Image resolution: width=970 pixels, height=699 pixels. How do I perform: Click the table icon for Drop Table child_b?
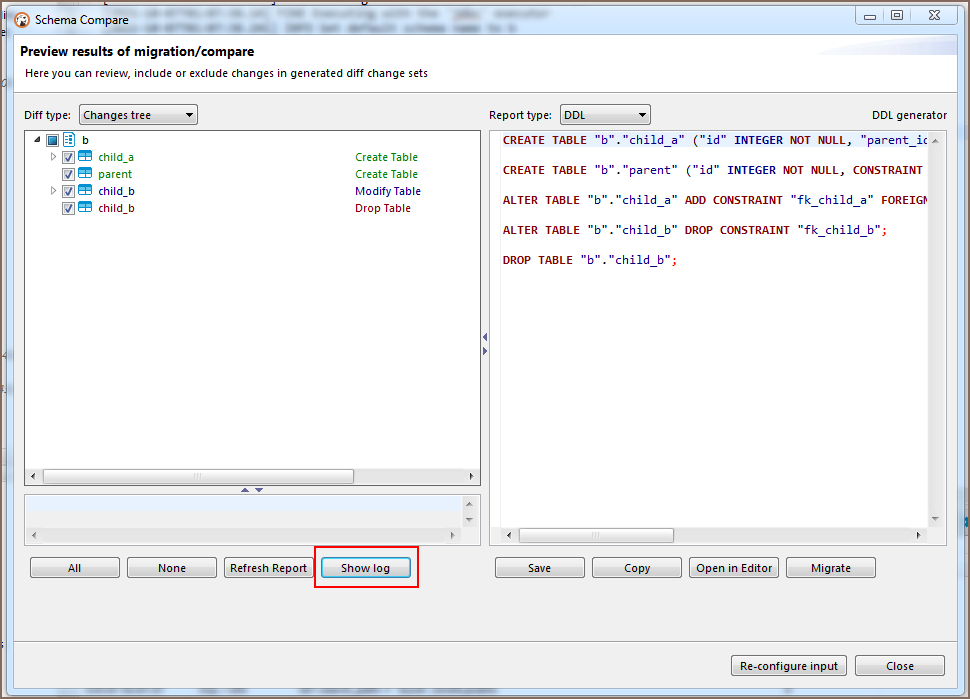(x=85, y=208)
